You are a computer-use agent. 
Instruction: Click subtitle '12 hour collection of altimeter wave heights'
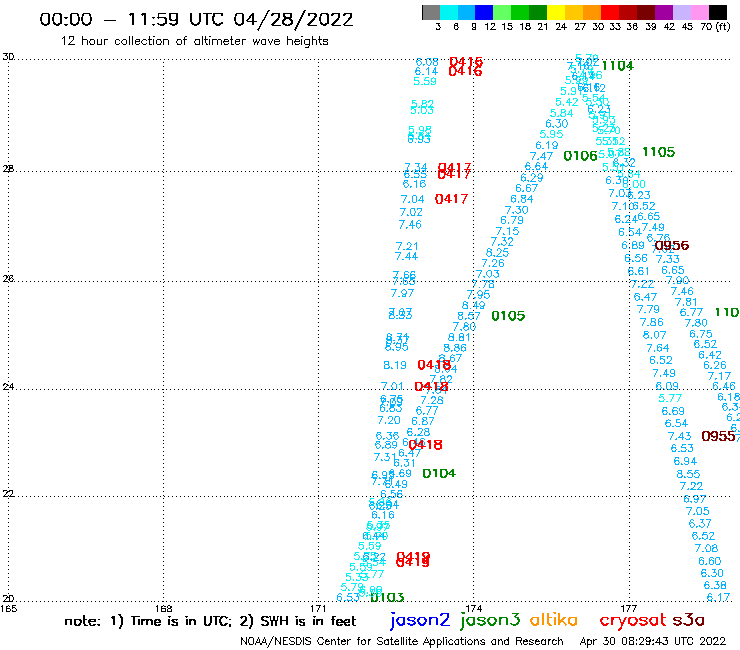point(194,41)
